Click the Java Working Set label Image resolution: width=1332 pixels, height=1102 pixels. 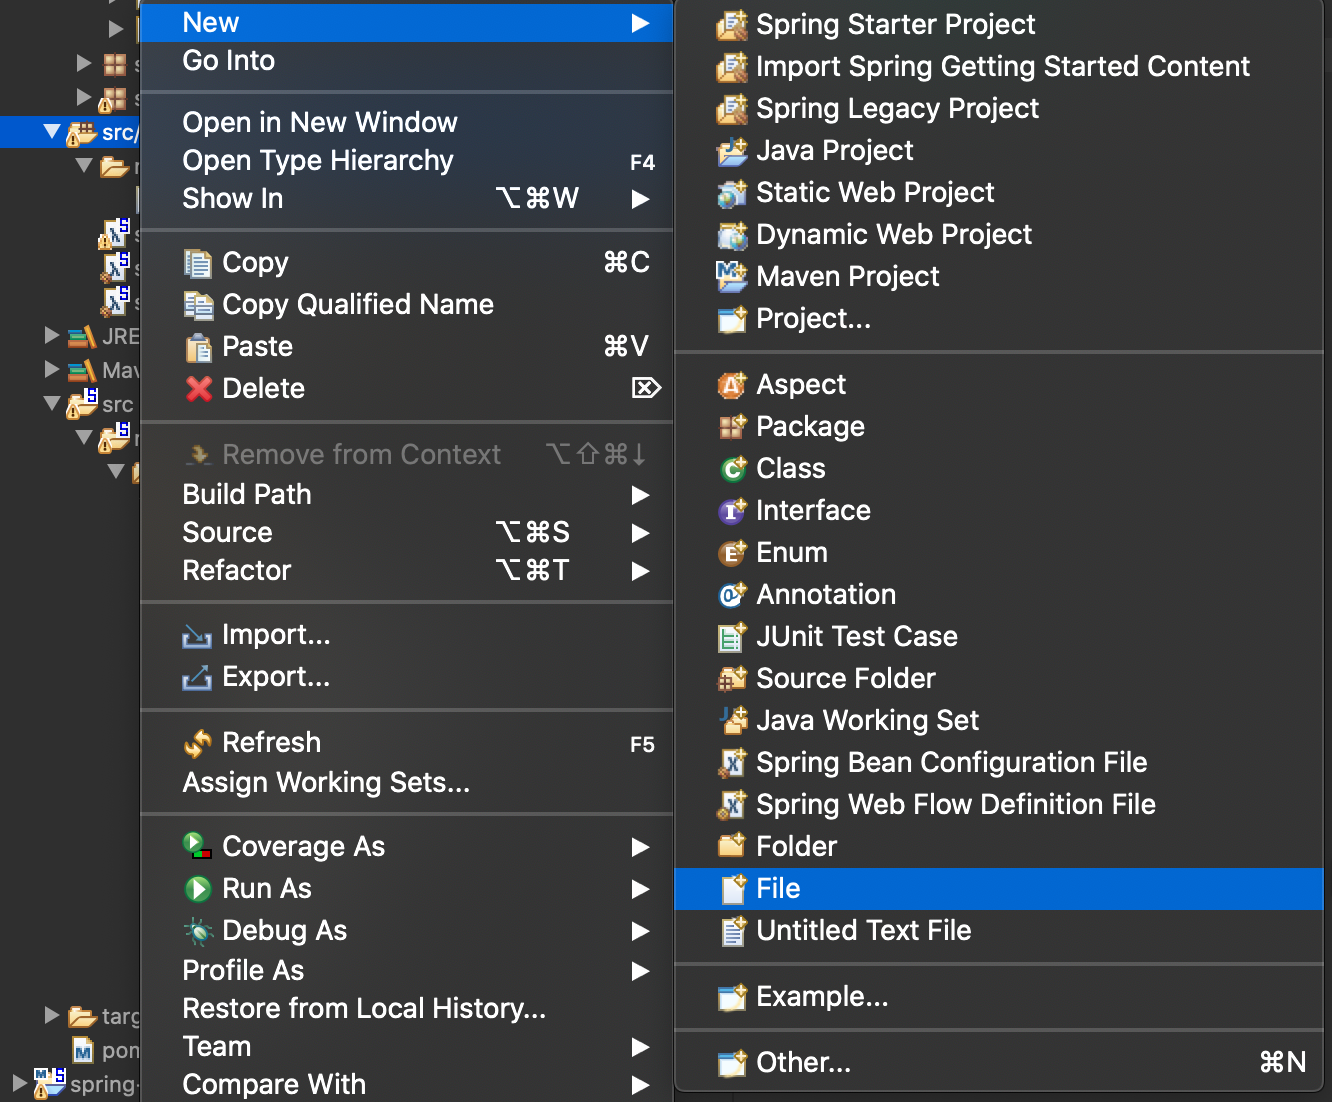coord(868,721)
